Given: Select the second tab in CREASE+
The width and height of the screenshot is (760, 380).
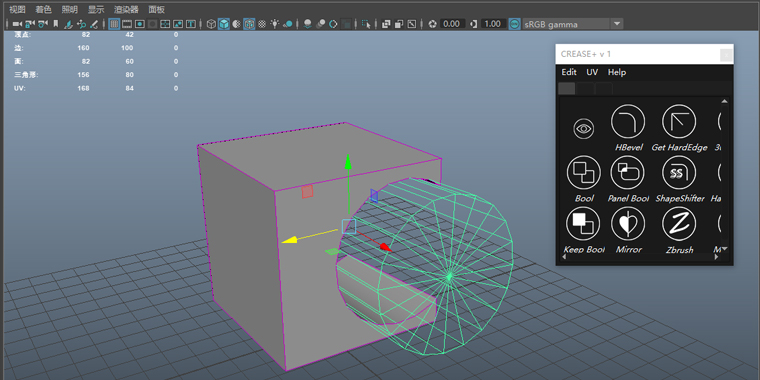Looking at the screenshot, I should pos(585,88).
